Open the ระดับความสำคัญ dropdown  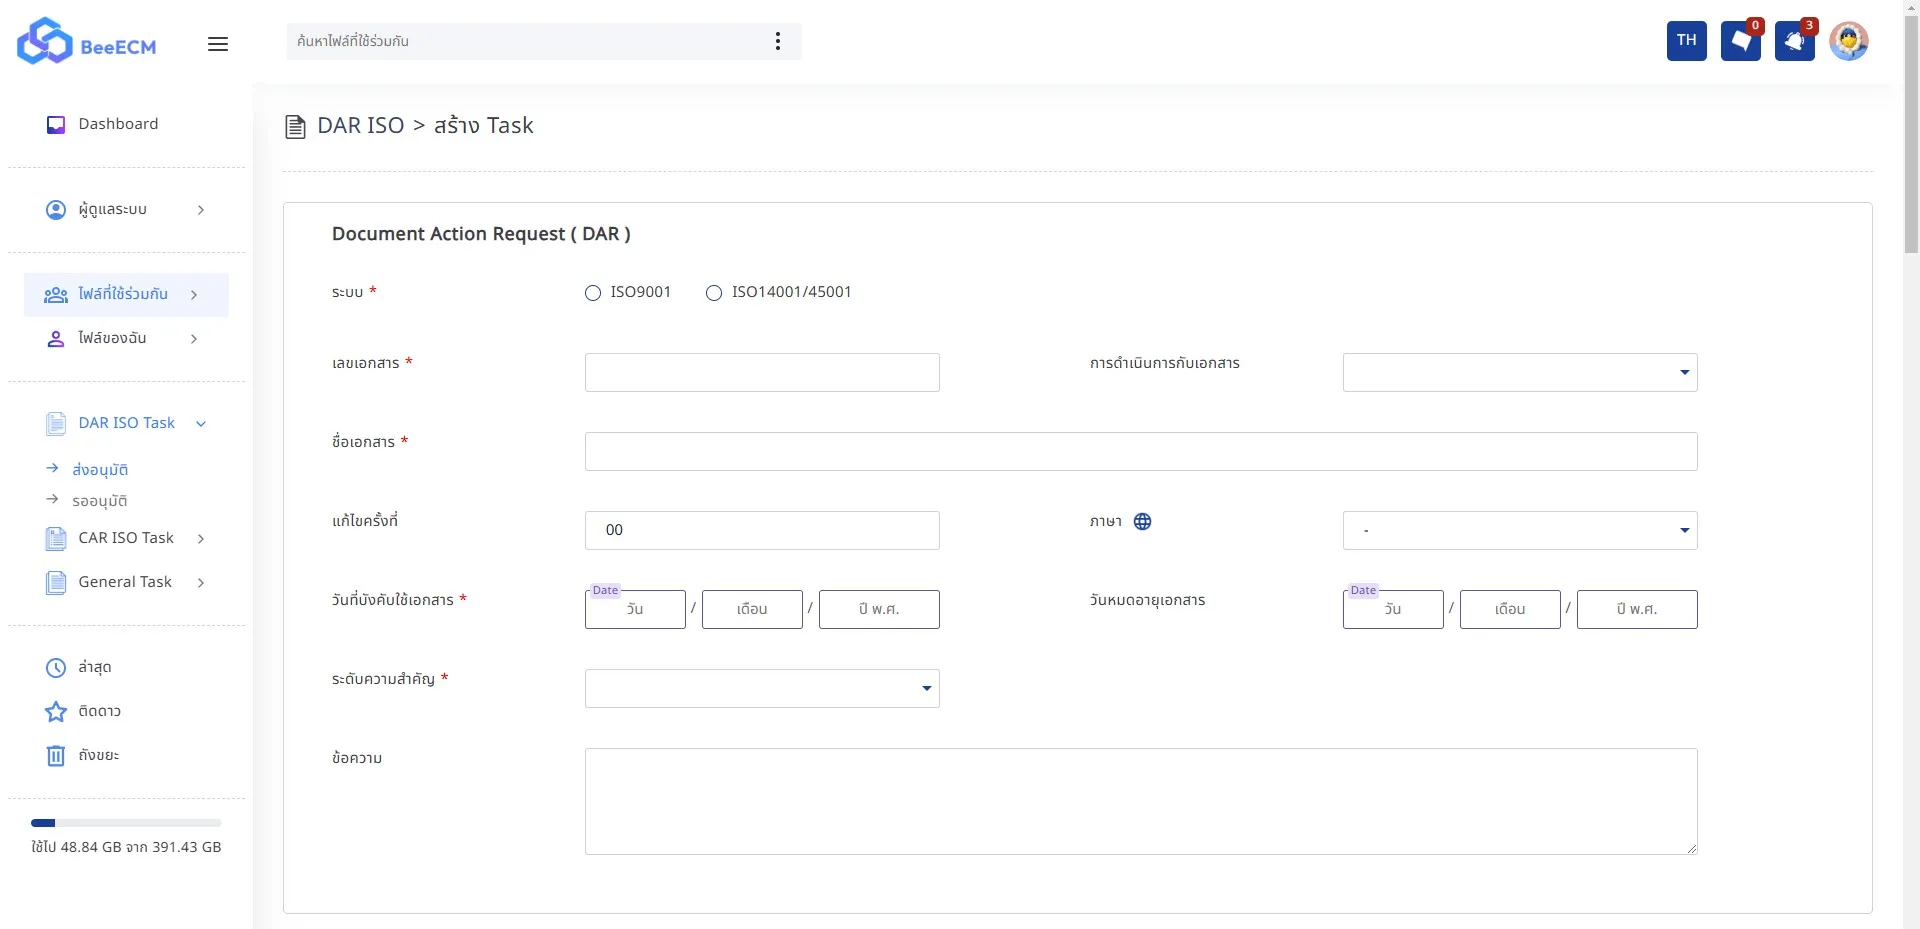tap(761, 688)
